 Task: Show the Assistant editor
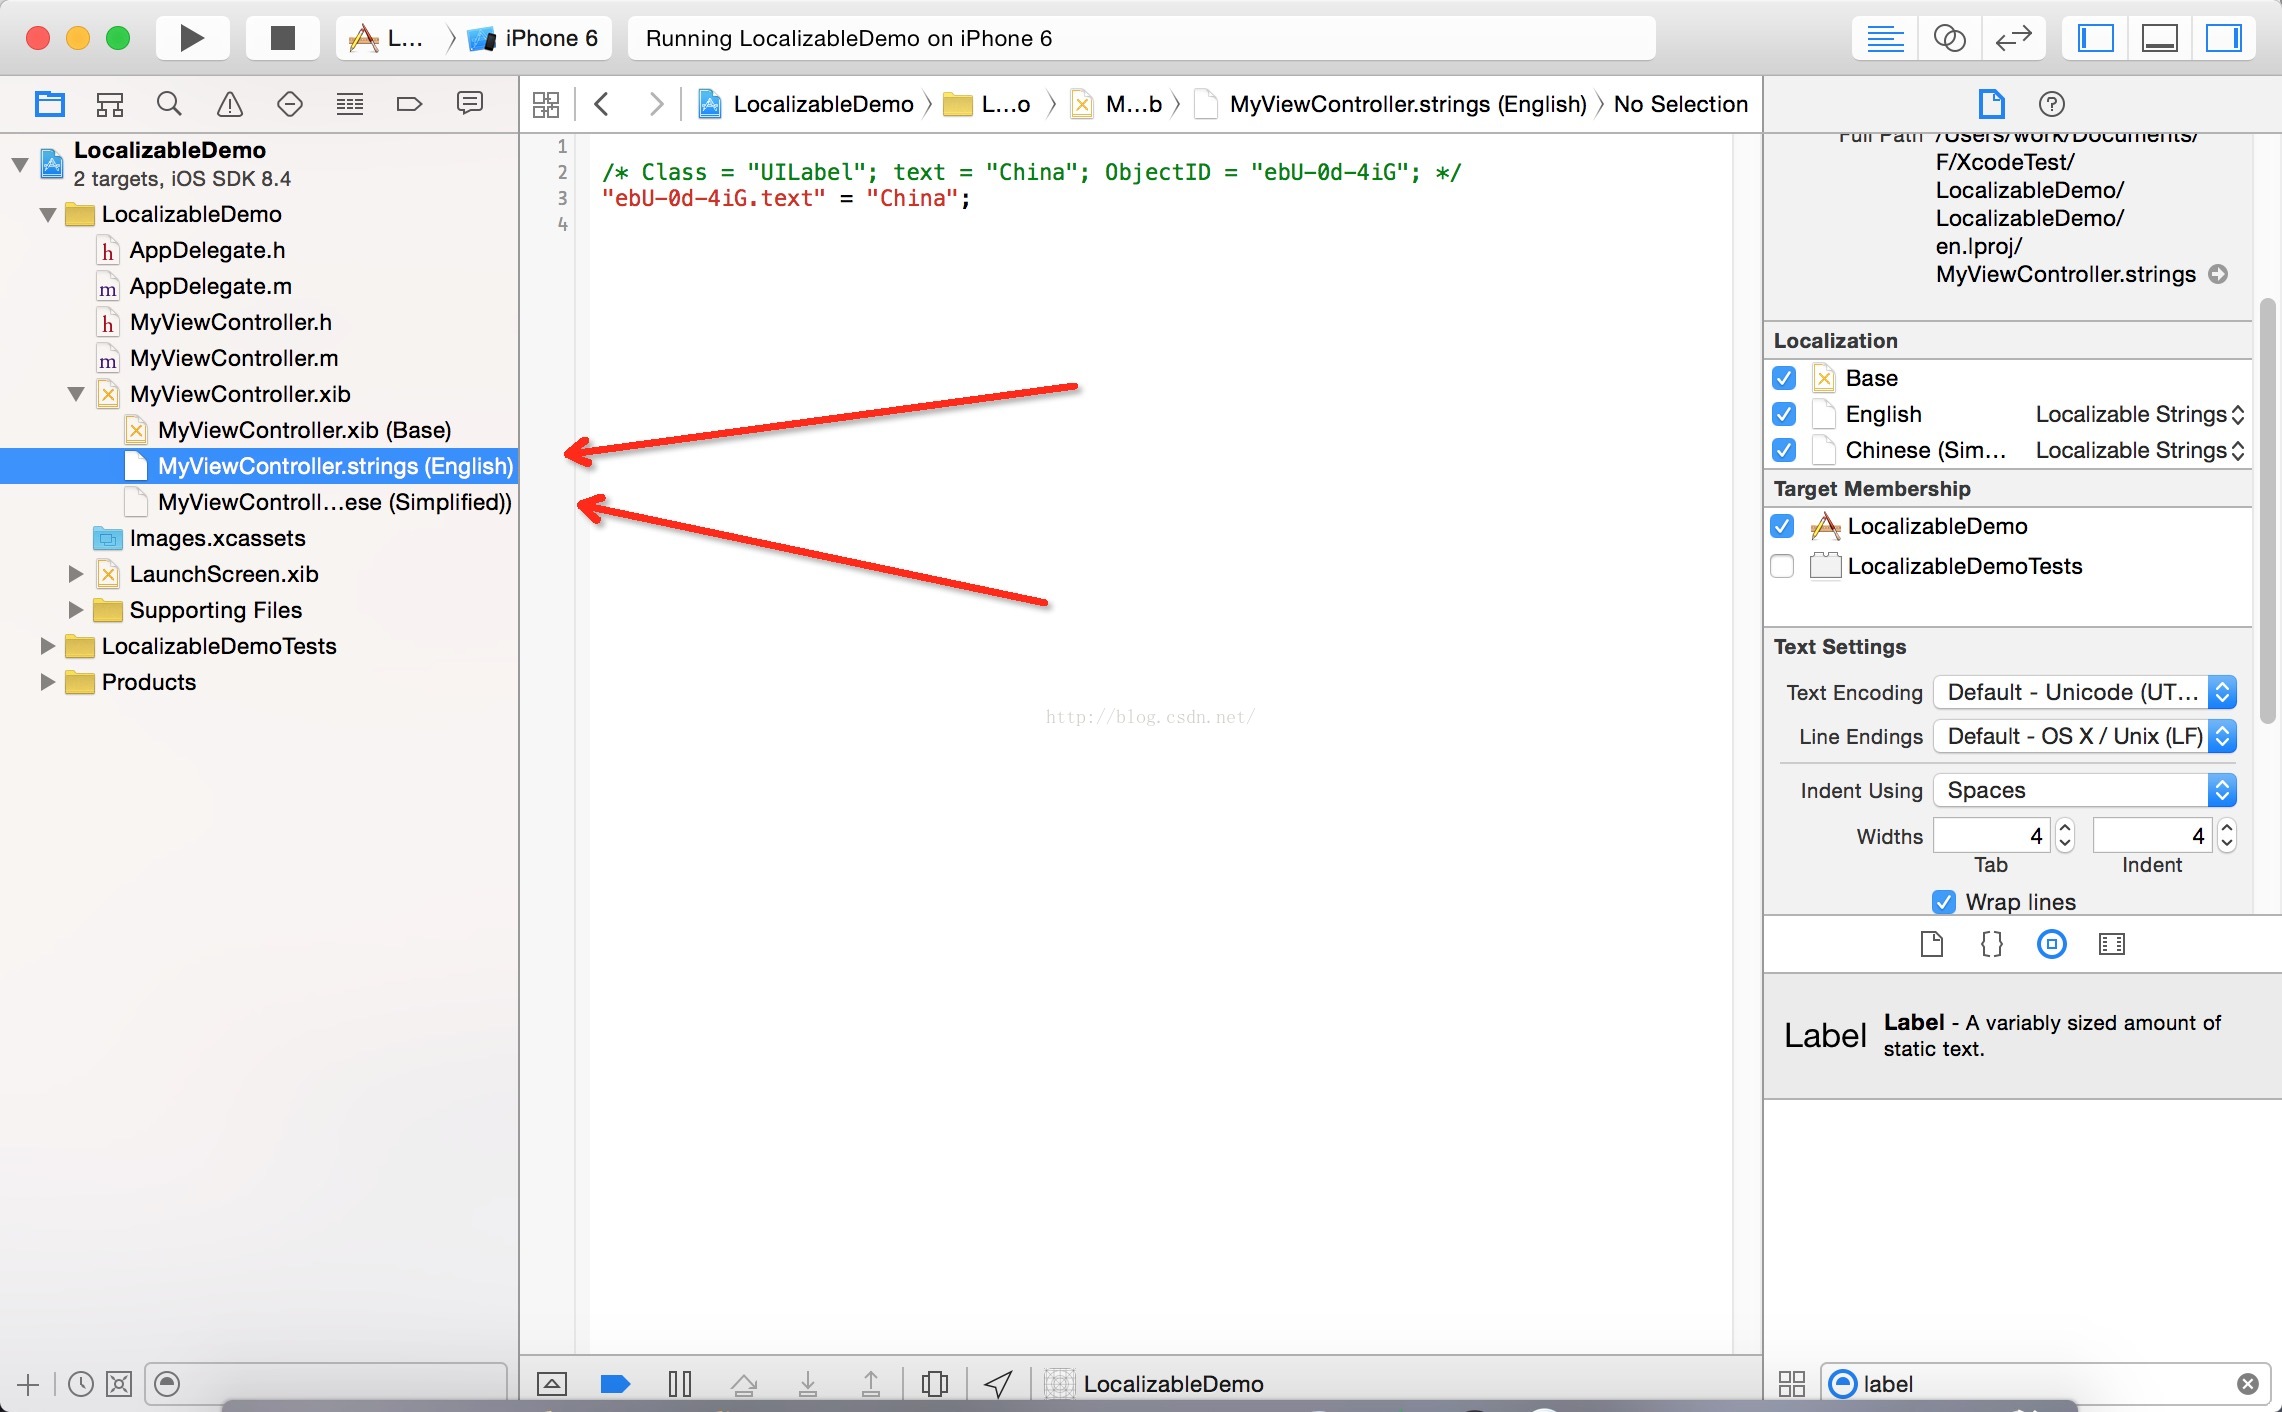(1949, 38)
